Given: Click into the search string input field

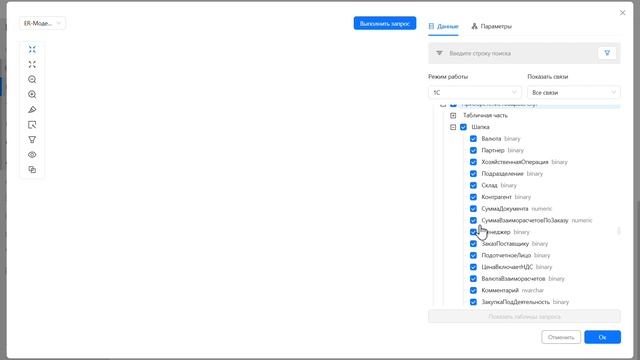Looking at the screenshot, I should click(x=520, y=53).
